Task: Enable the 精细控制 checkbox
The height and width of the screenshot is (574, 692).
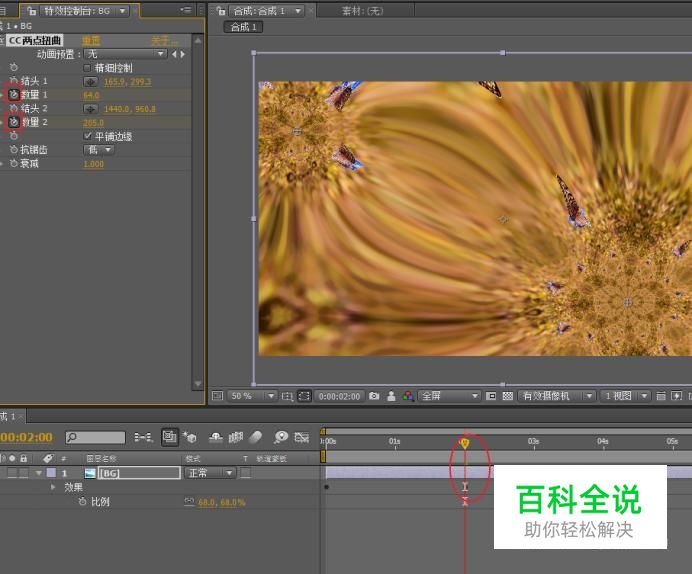Action: [x=88, y=67]
